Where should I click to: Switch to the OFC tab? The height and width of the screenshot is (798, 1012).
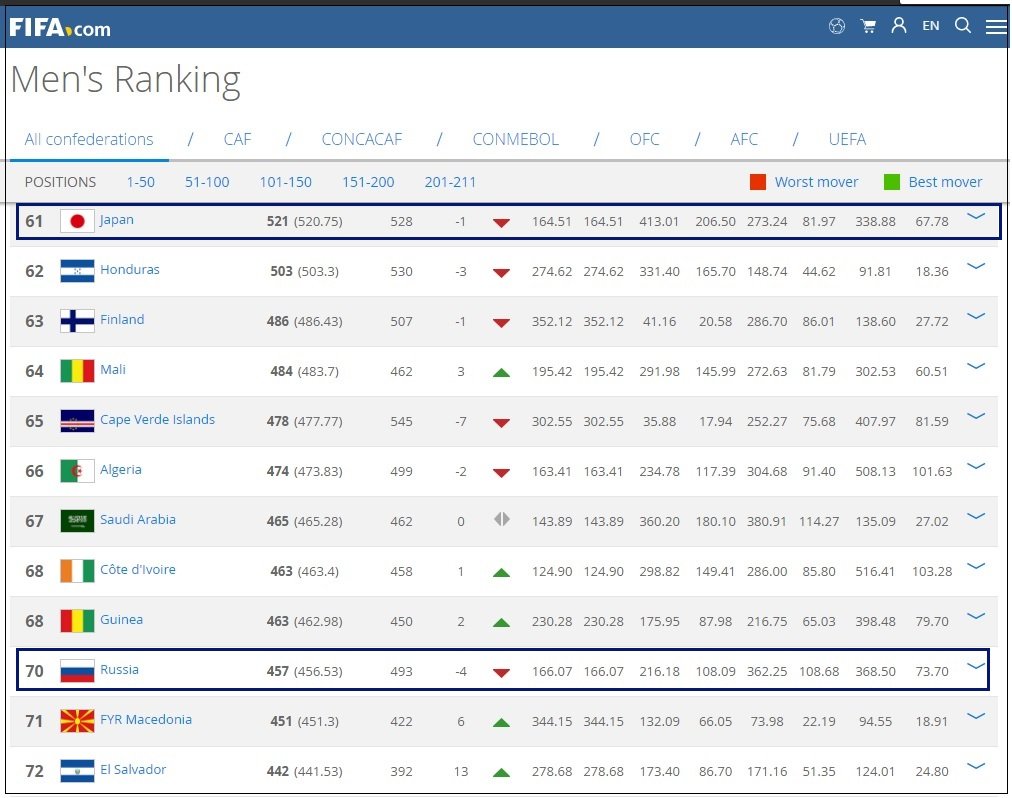(x=644, y=139)
